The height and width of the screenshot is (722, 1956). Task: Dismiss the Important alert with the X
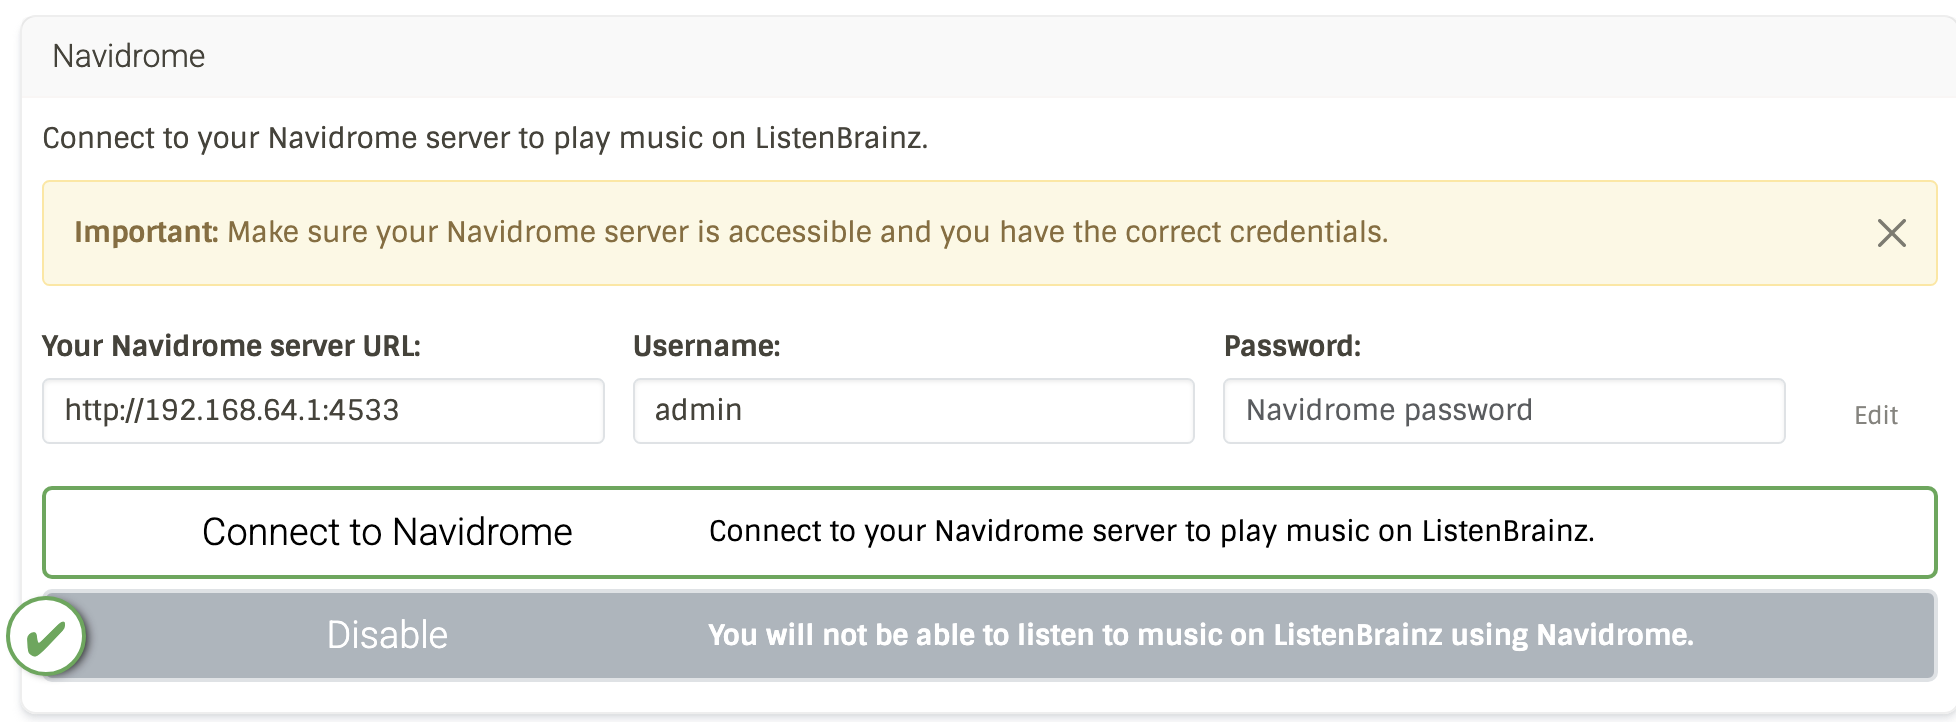pos(1891,233)
